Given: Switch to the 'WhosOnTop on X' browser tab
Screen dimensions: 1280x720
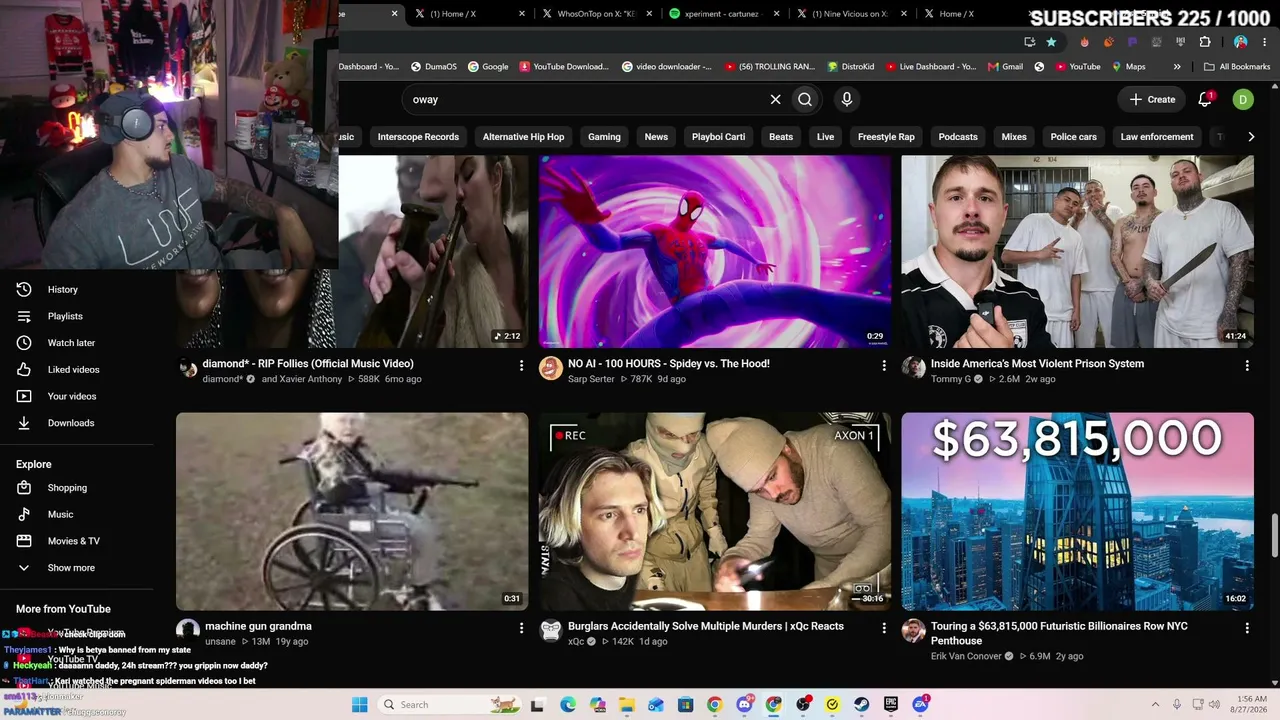Looking at the screenshot, I should 595,14.
